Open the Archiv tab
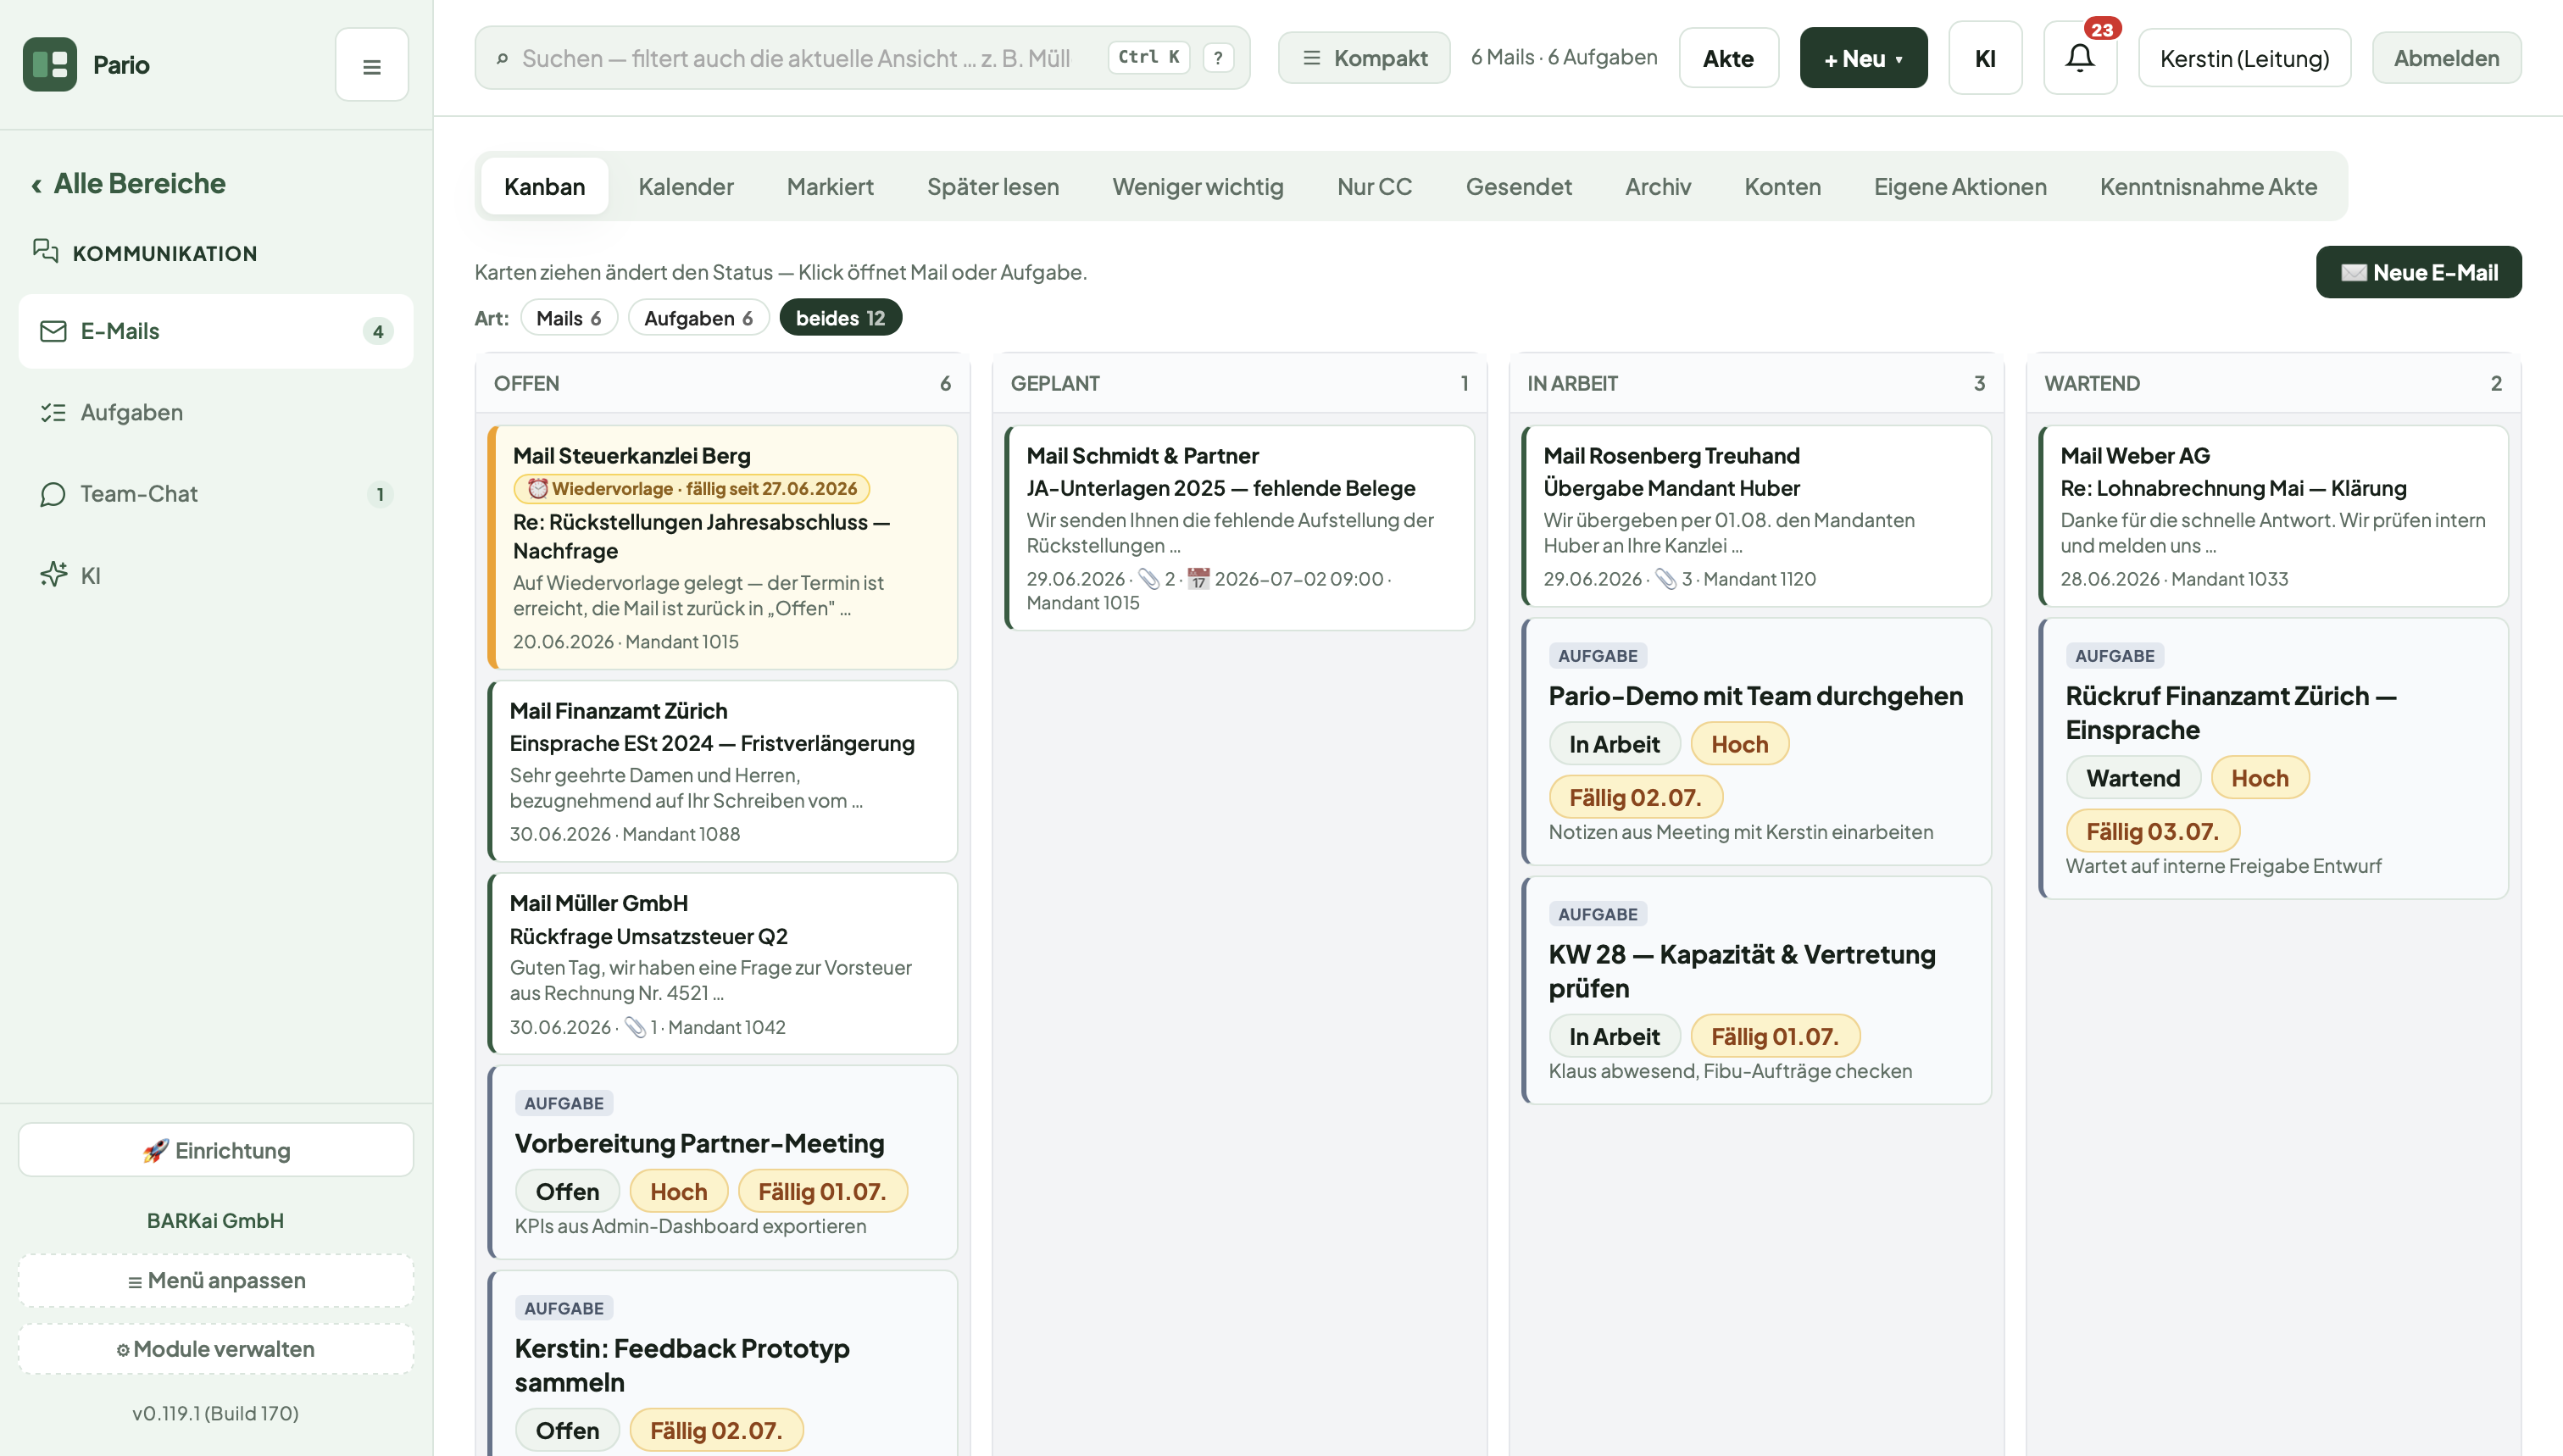 click(x=1658, y=186)
